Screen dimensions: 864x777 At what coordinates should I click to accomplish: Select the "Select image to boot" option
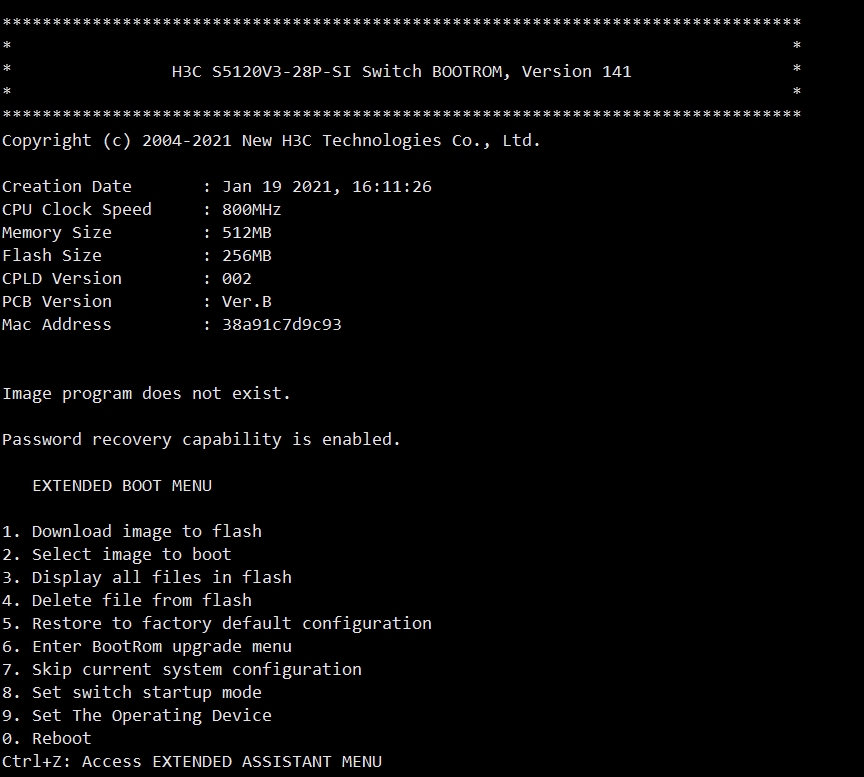(x=117, y=554)
